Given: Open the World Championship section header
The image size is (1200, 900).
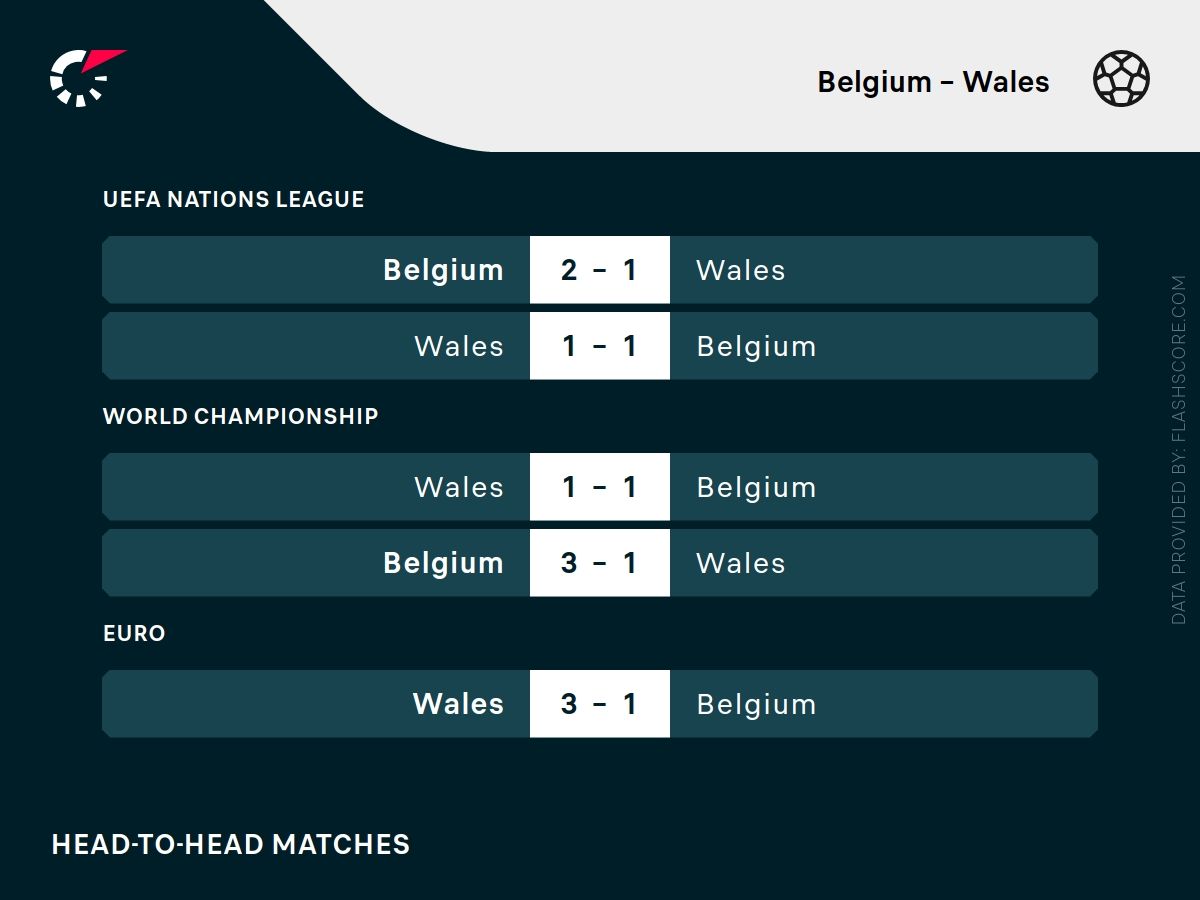Looking at the screenshot, I should 240,416.
